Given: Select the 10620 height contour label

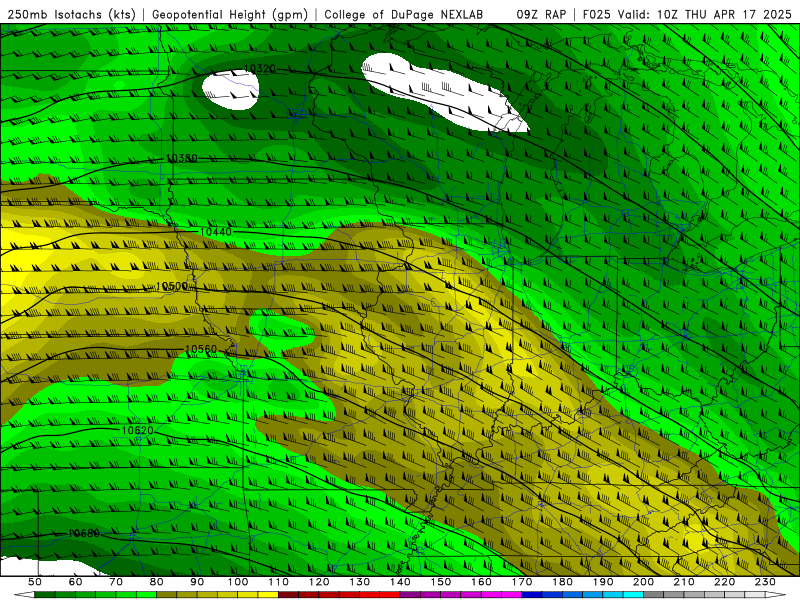Looking at the screenshot, I should [138, 430].
